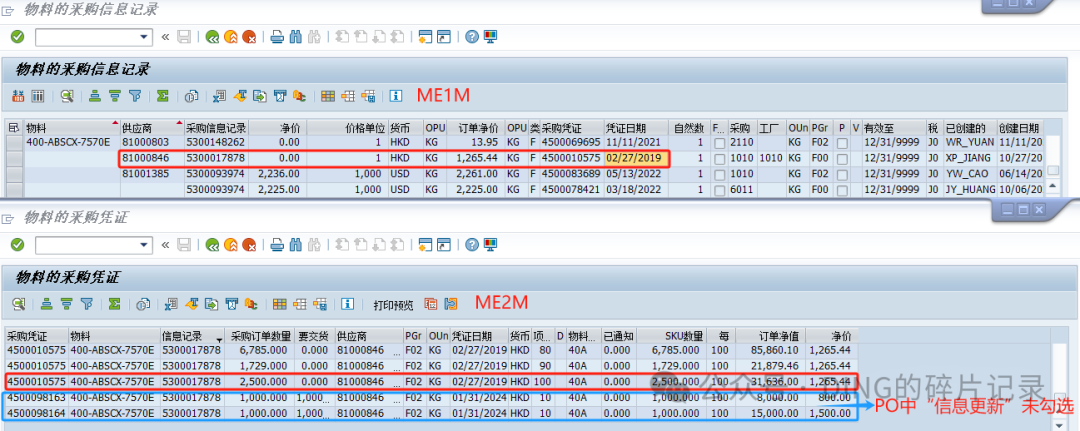Select the 31,636.00 order value cell

click(x=770, y=381)
